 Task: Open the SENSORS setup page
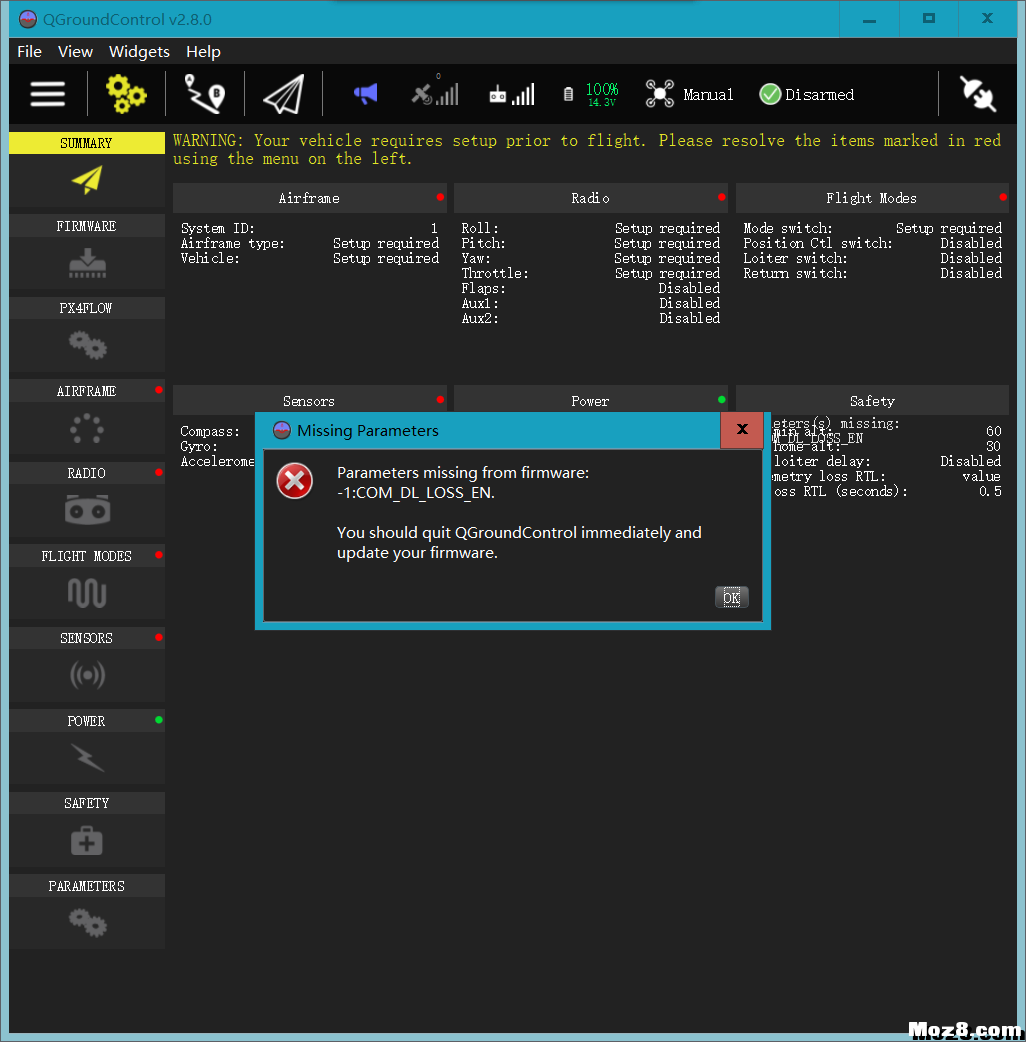[86, 638]
